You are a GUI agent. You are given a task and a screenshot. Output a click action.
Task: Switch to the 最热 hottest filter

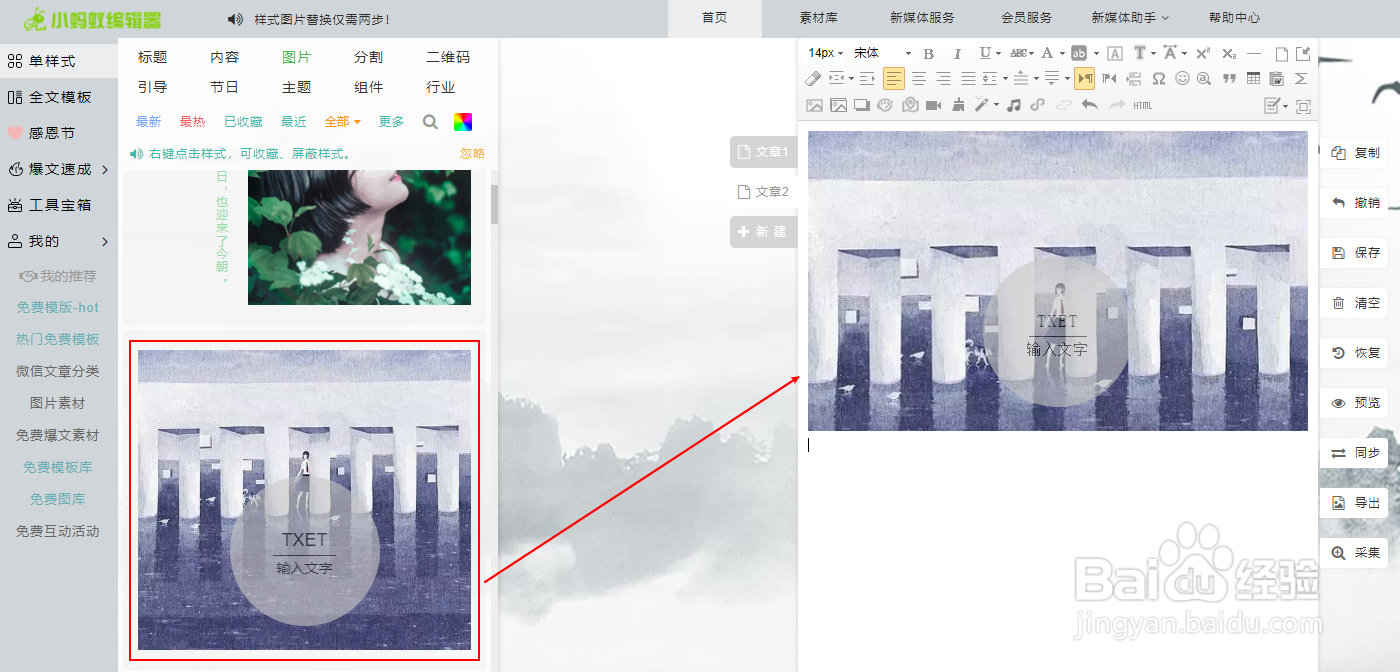tap(193, 121)
